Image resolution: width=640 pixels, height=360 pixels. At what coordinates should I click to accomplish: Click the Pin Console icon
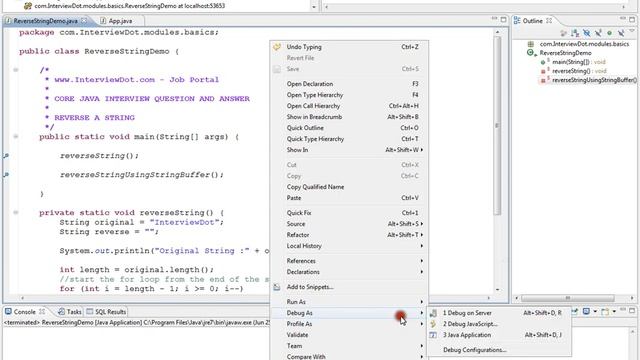coord(575,311)
